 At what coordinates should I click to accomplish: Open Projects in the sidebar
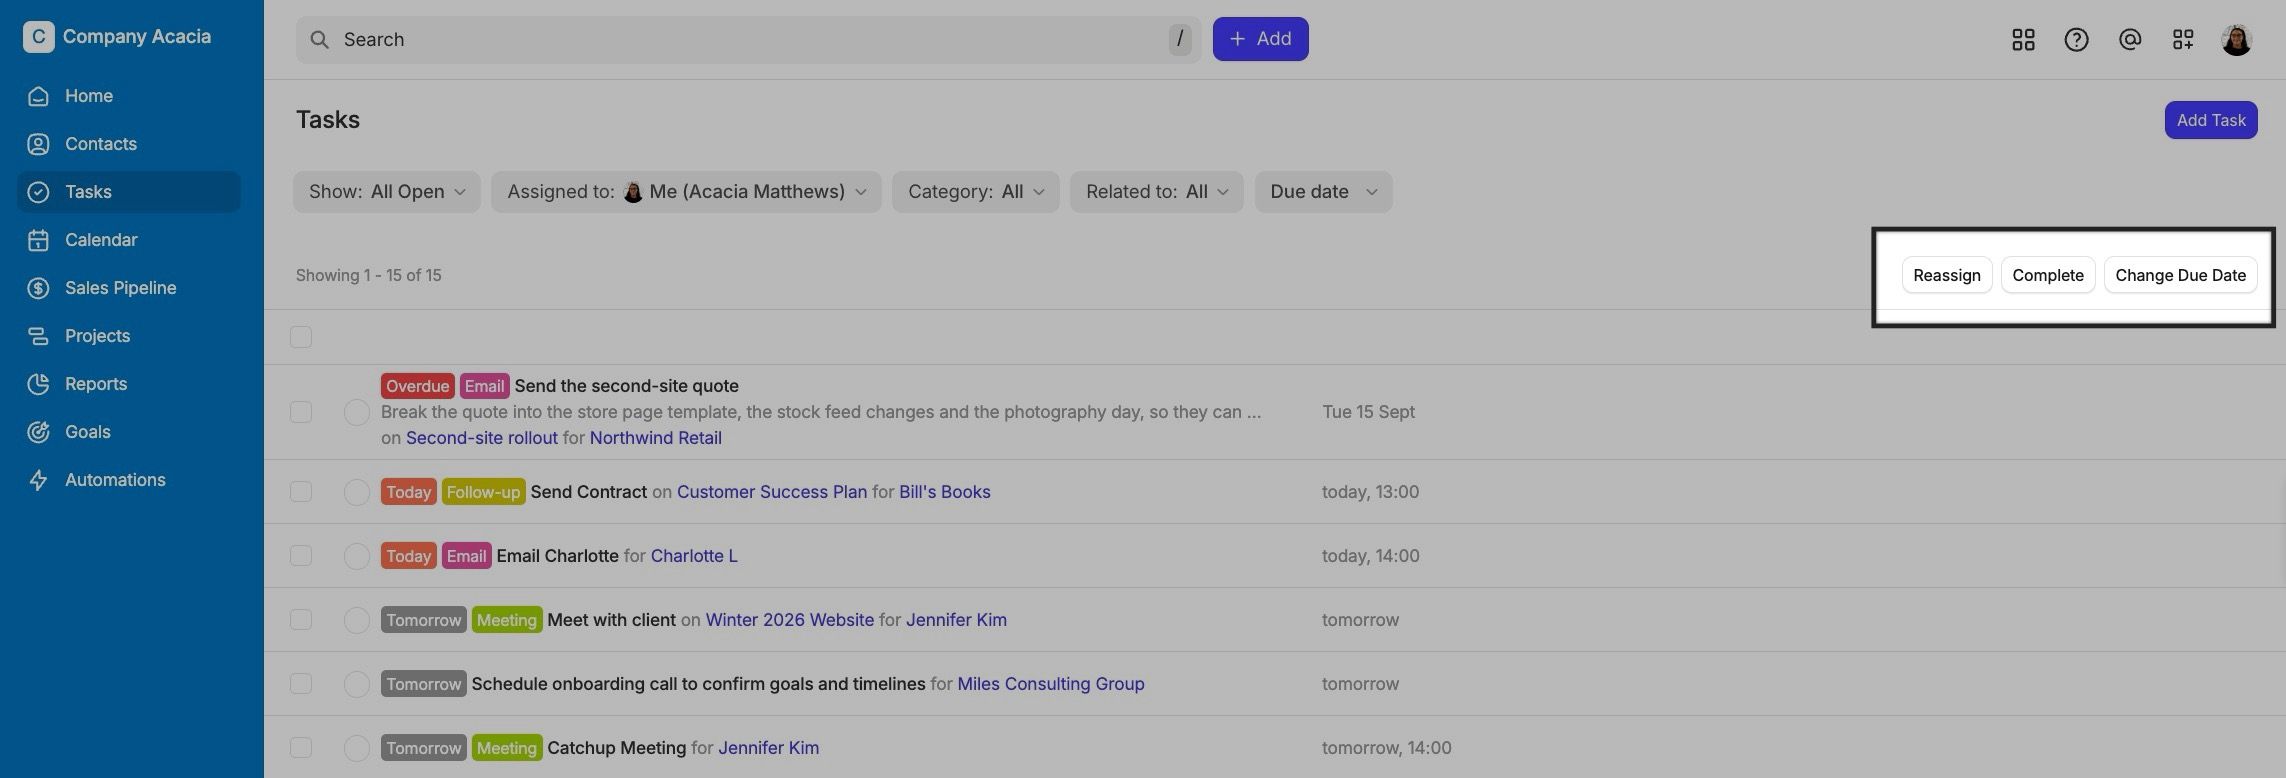tap(129, 336)
